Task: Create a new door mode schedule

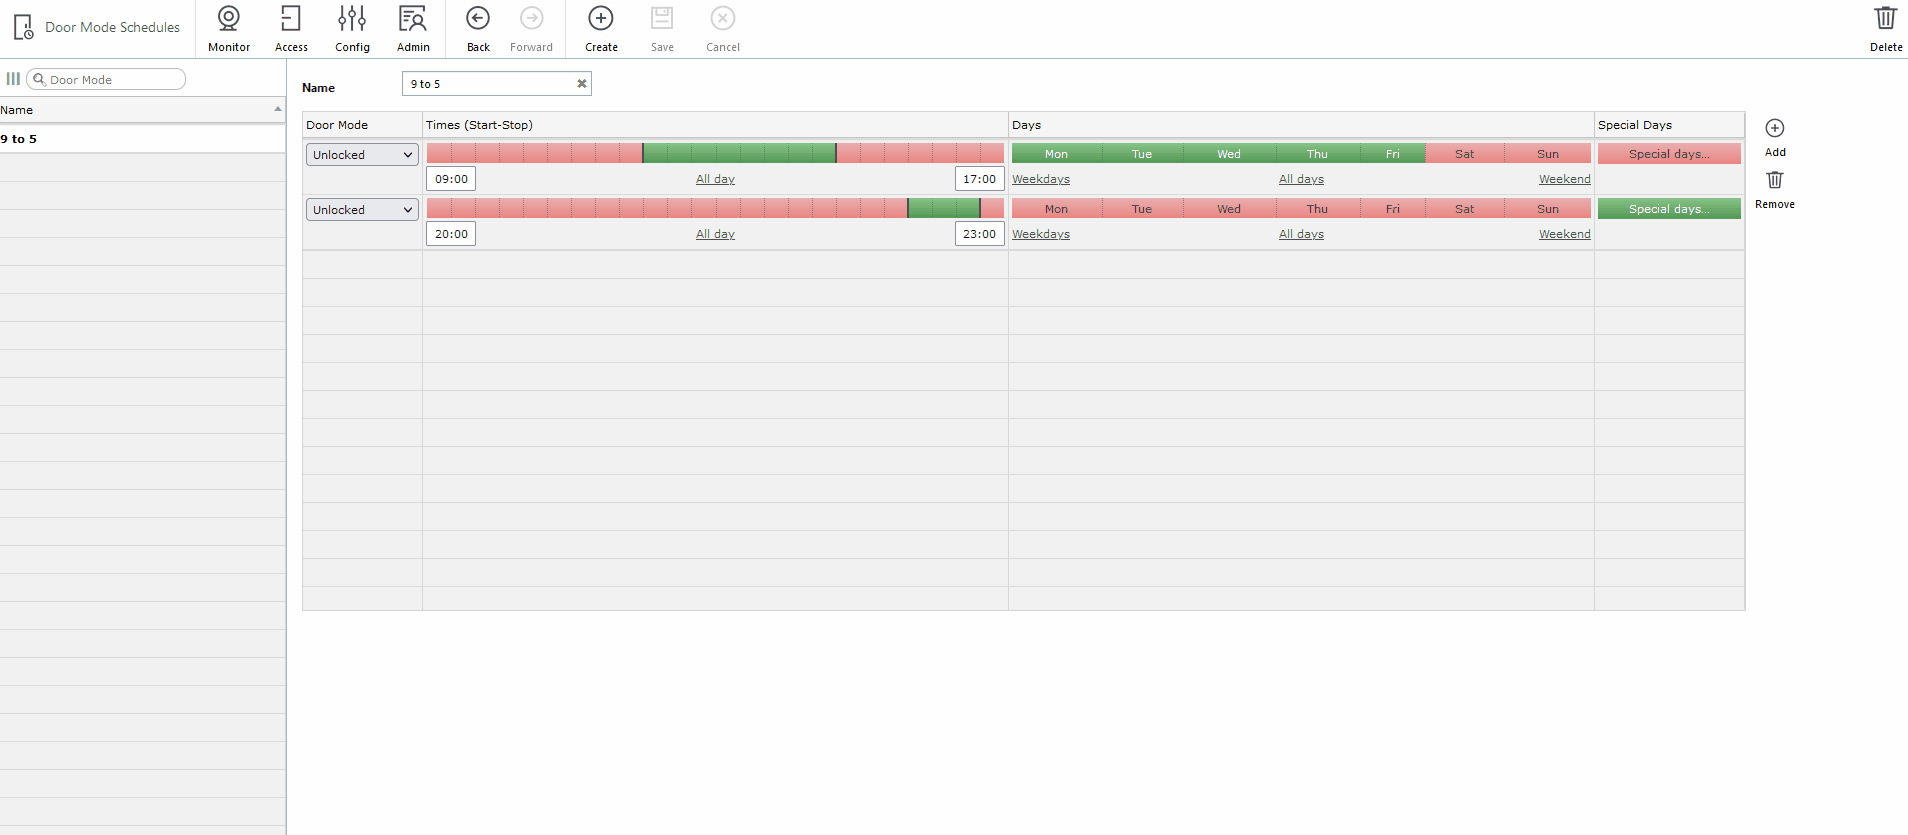Action: (x=601, y=29)
